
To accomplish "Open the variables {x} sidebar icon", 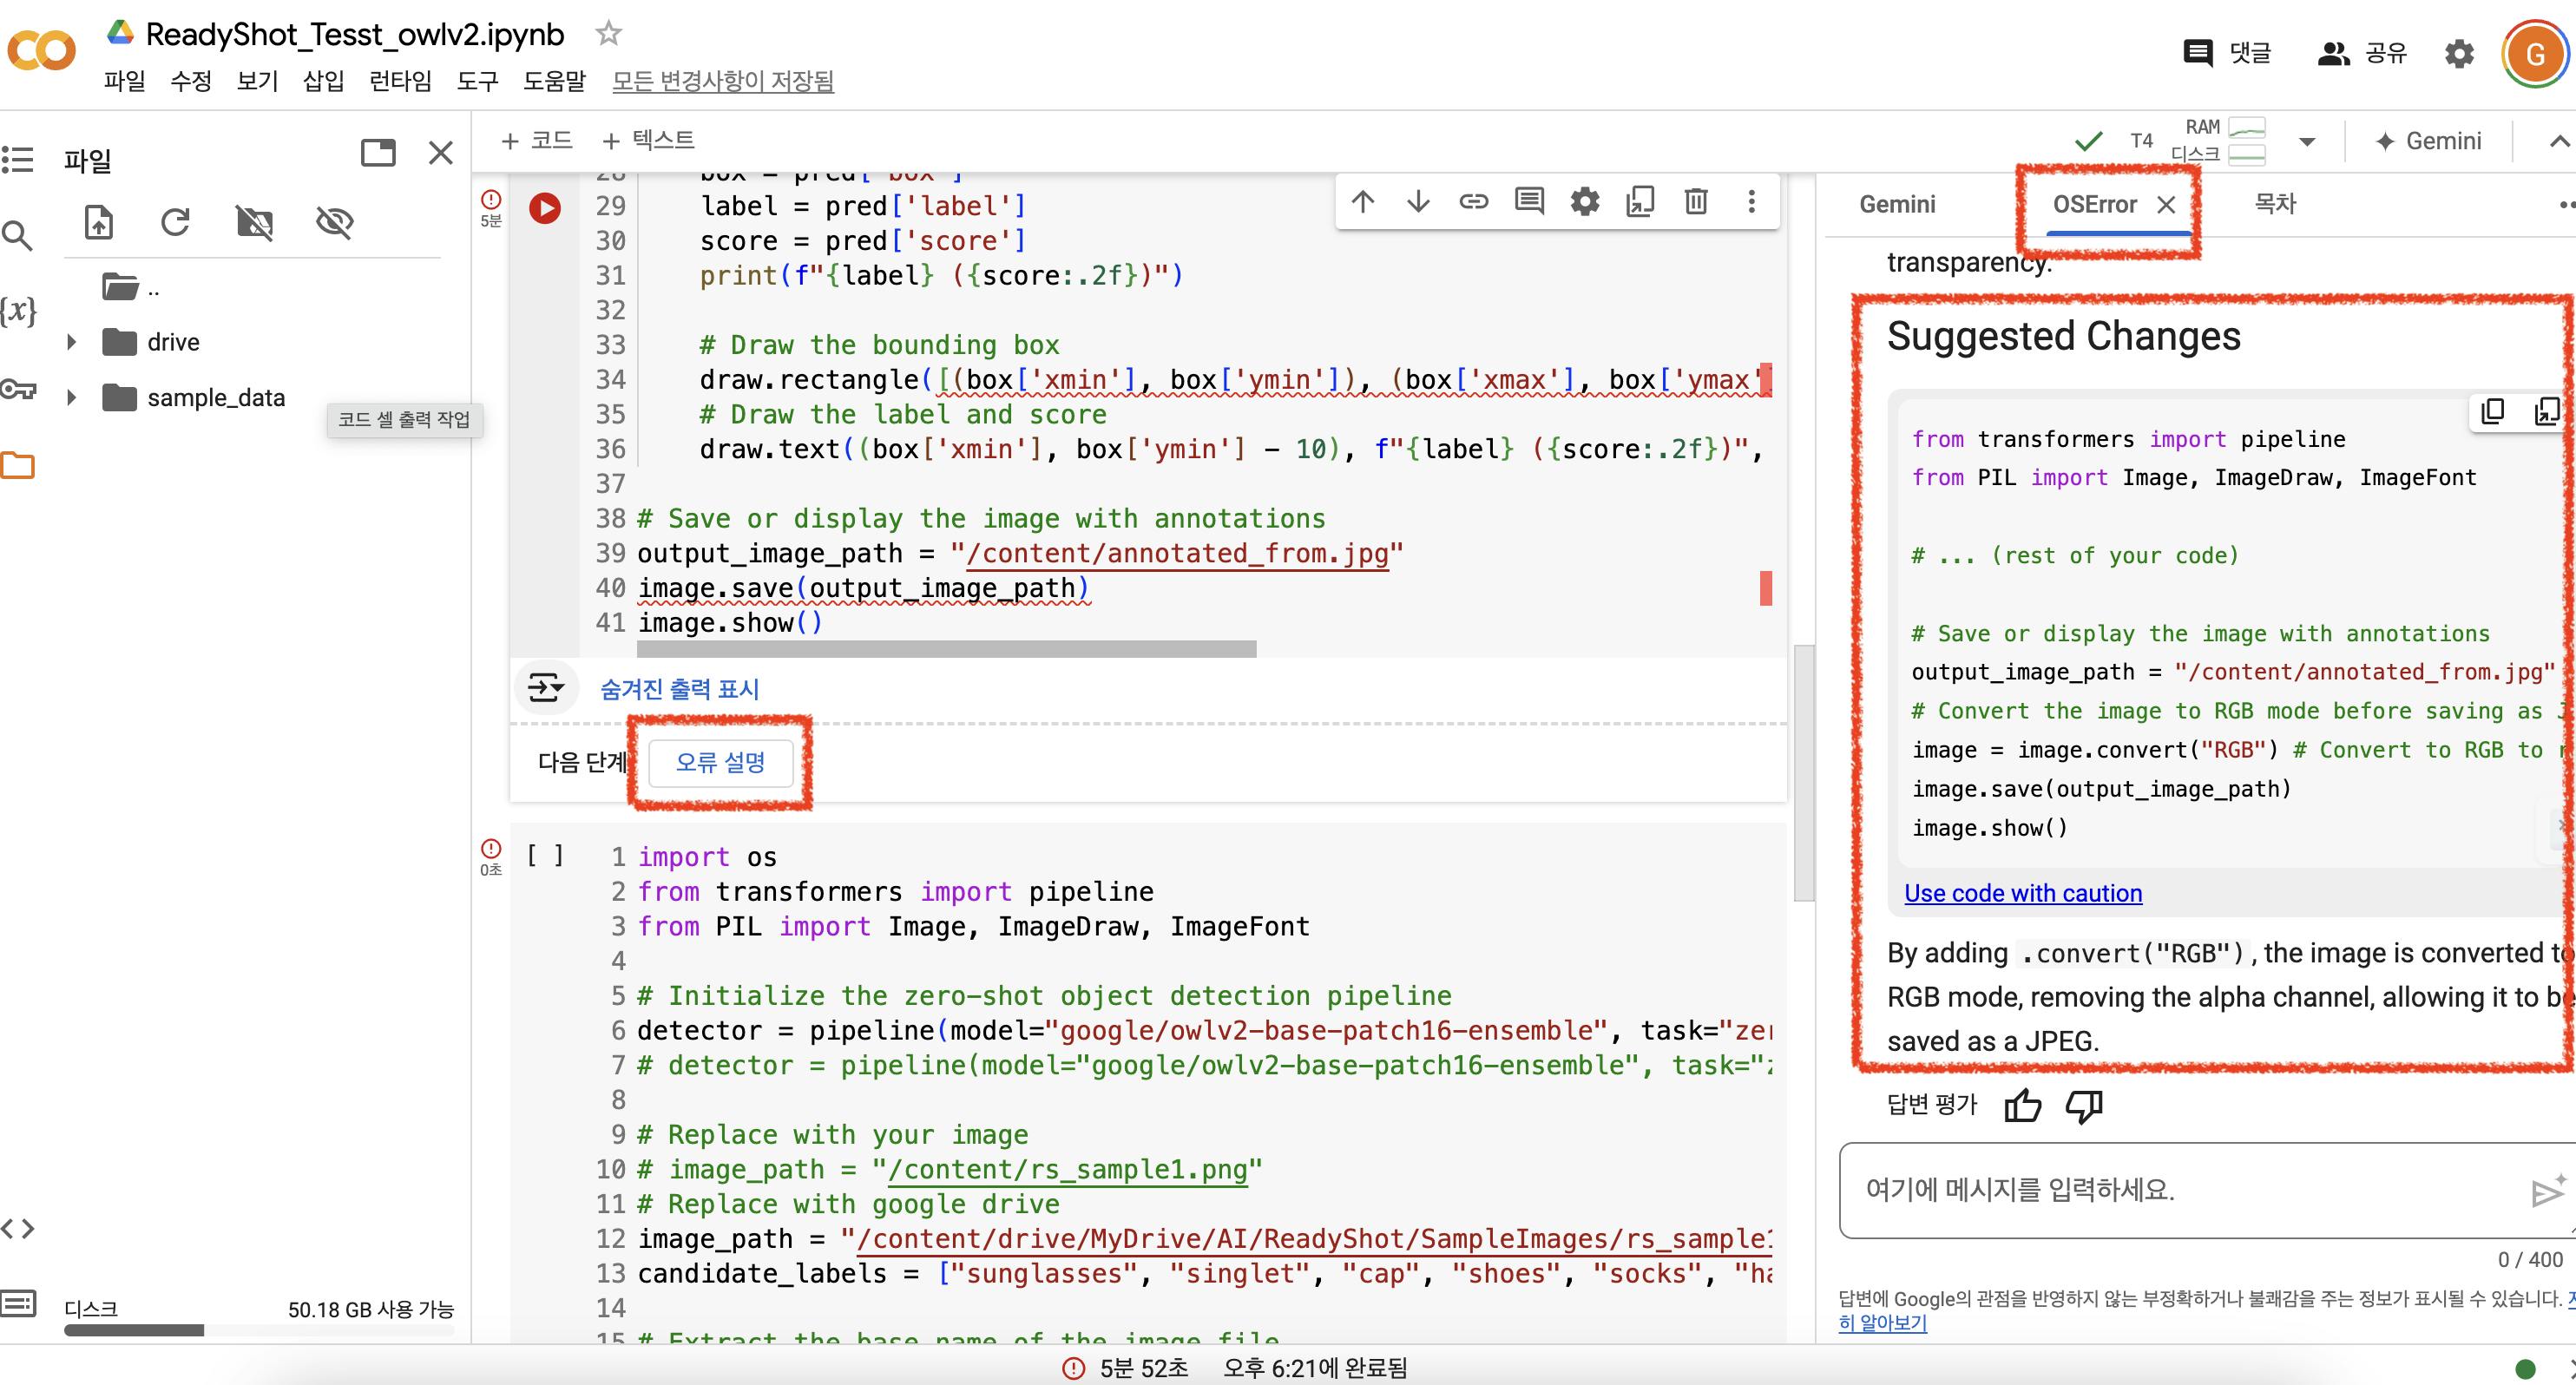I will tap(18, 311).
